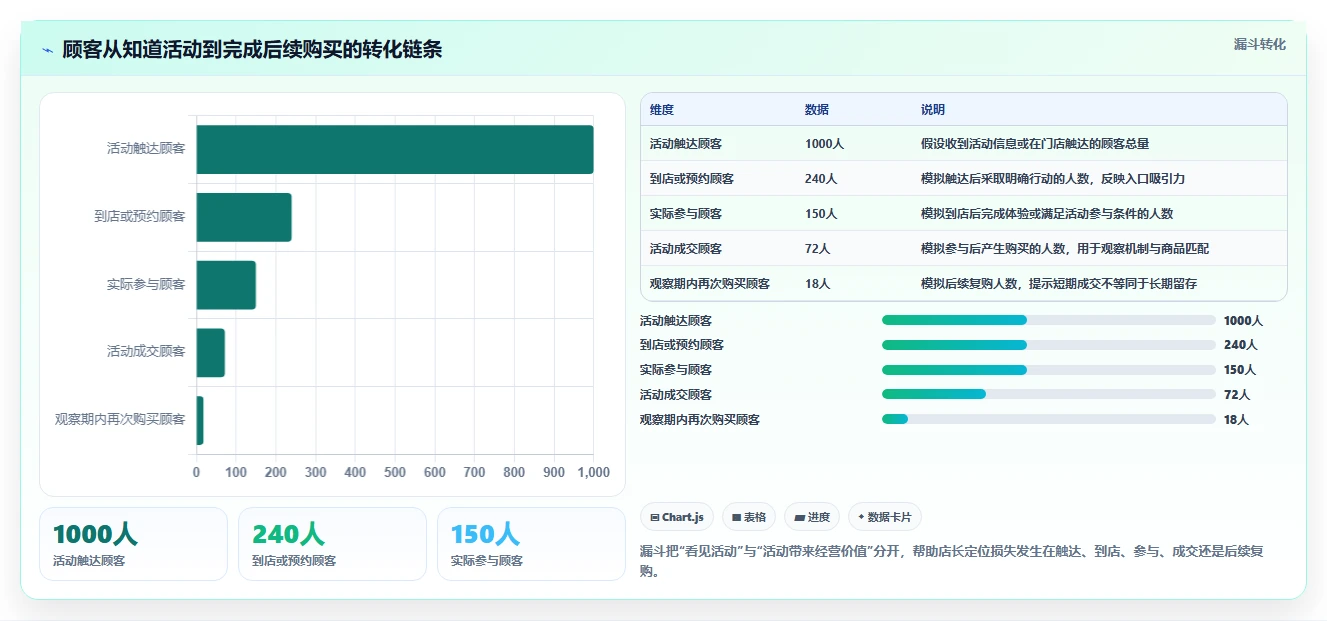Viewport: 1327px width, 621px height.
Task: Click the 漏斗转化 tag in the header
Action: pos(1259,45)
